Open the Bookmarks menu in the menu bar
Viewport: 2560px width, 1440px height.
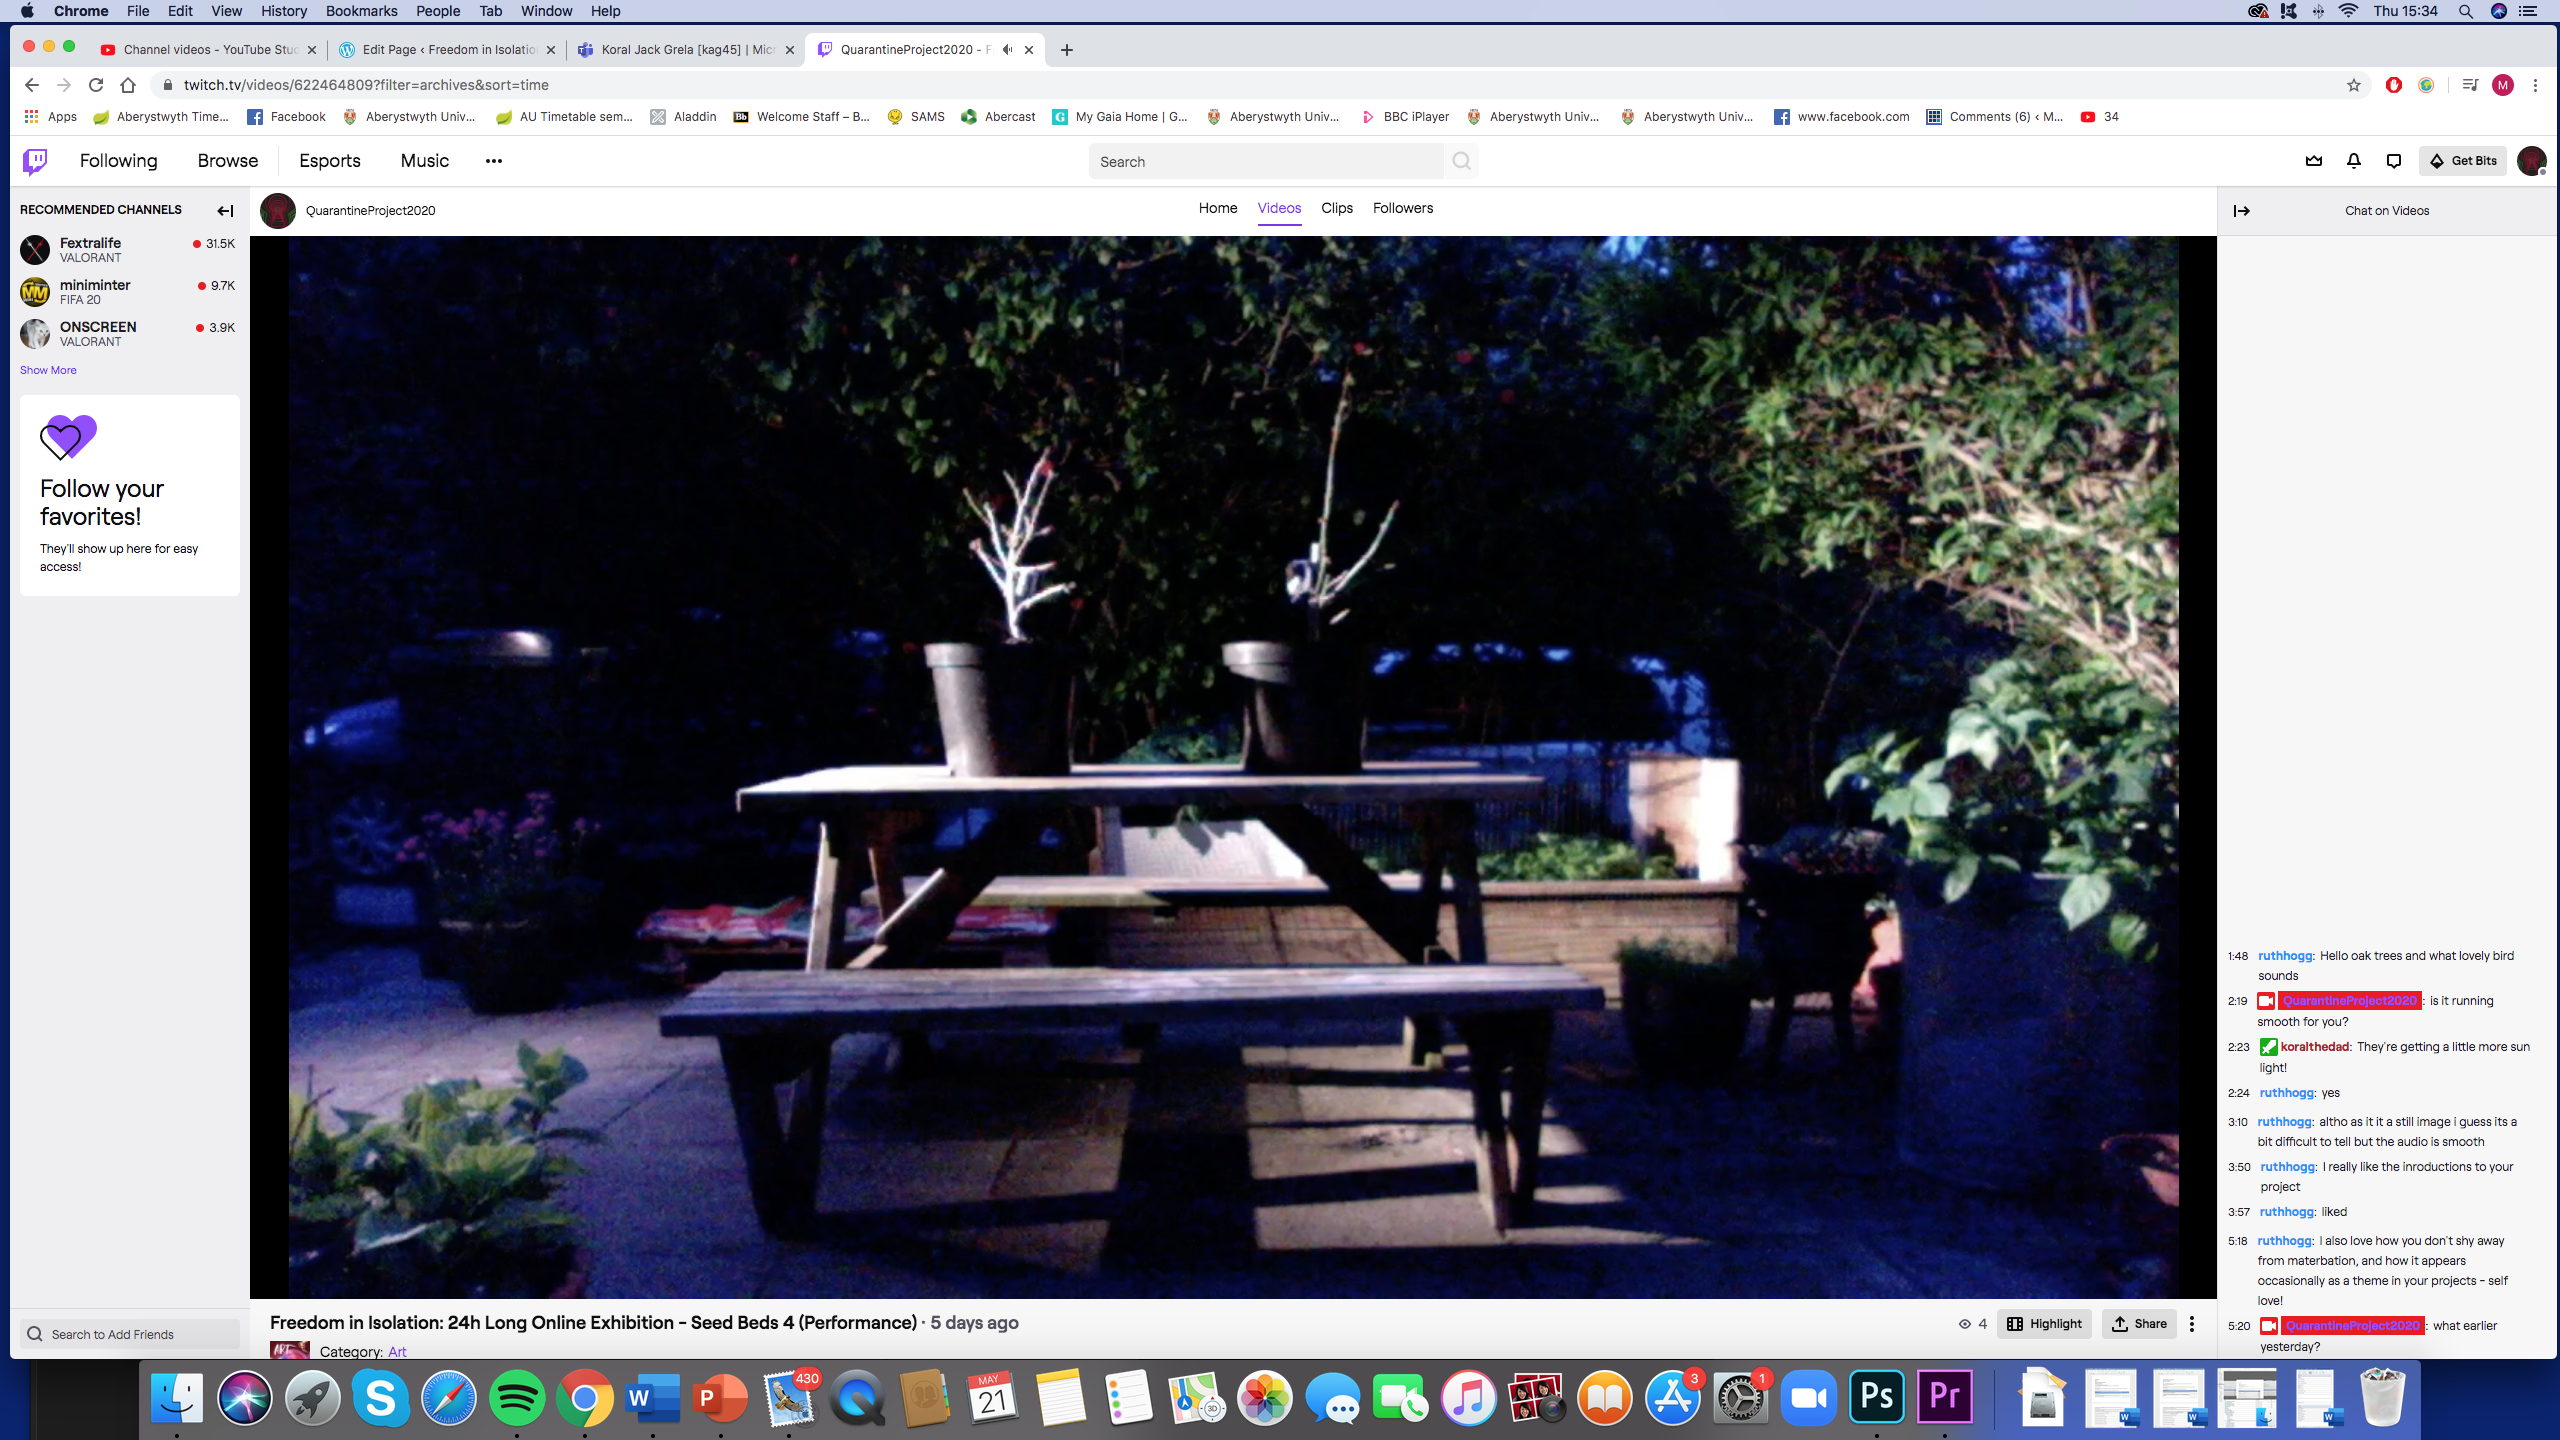361,11
